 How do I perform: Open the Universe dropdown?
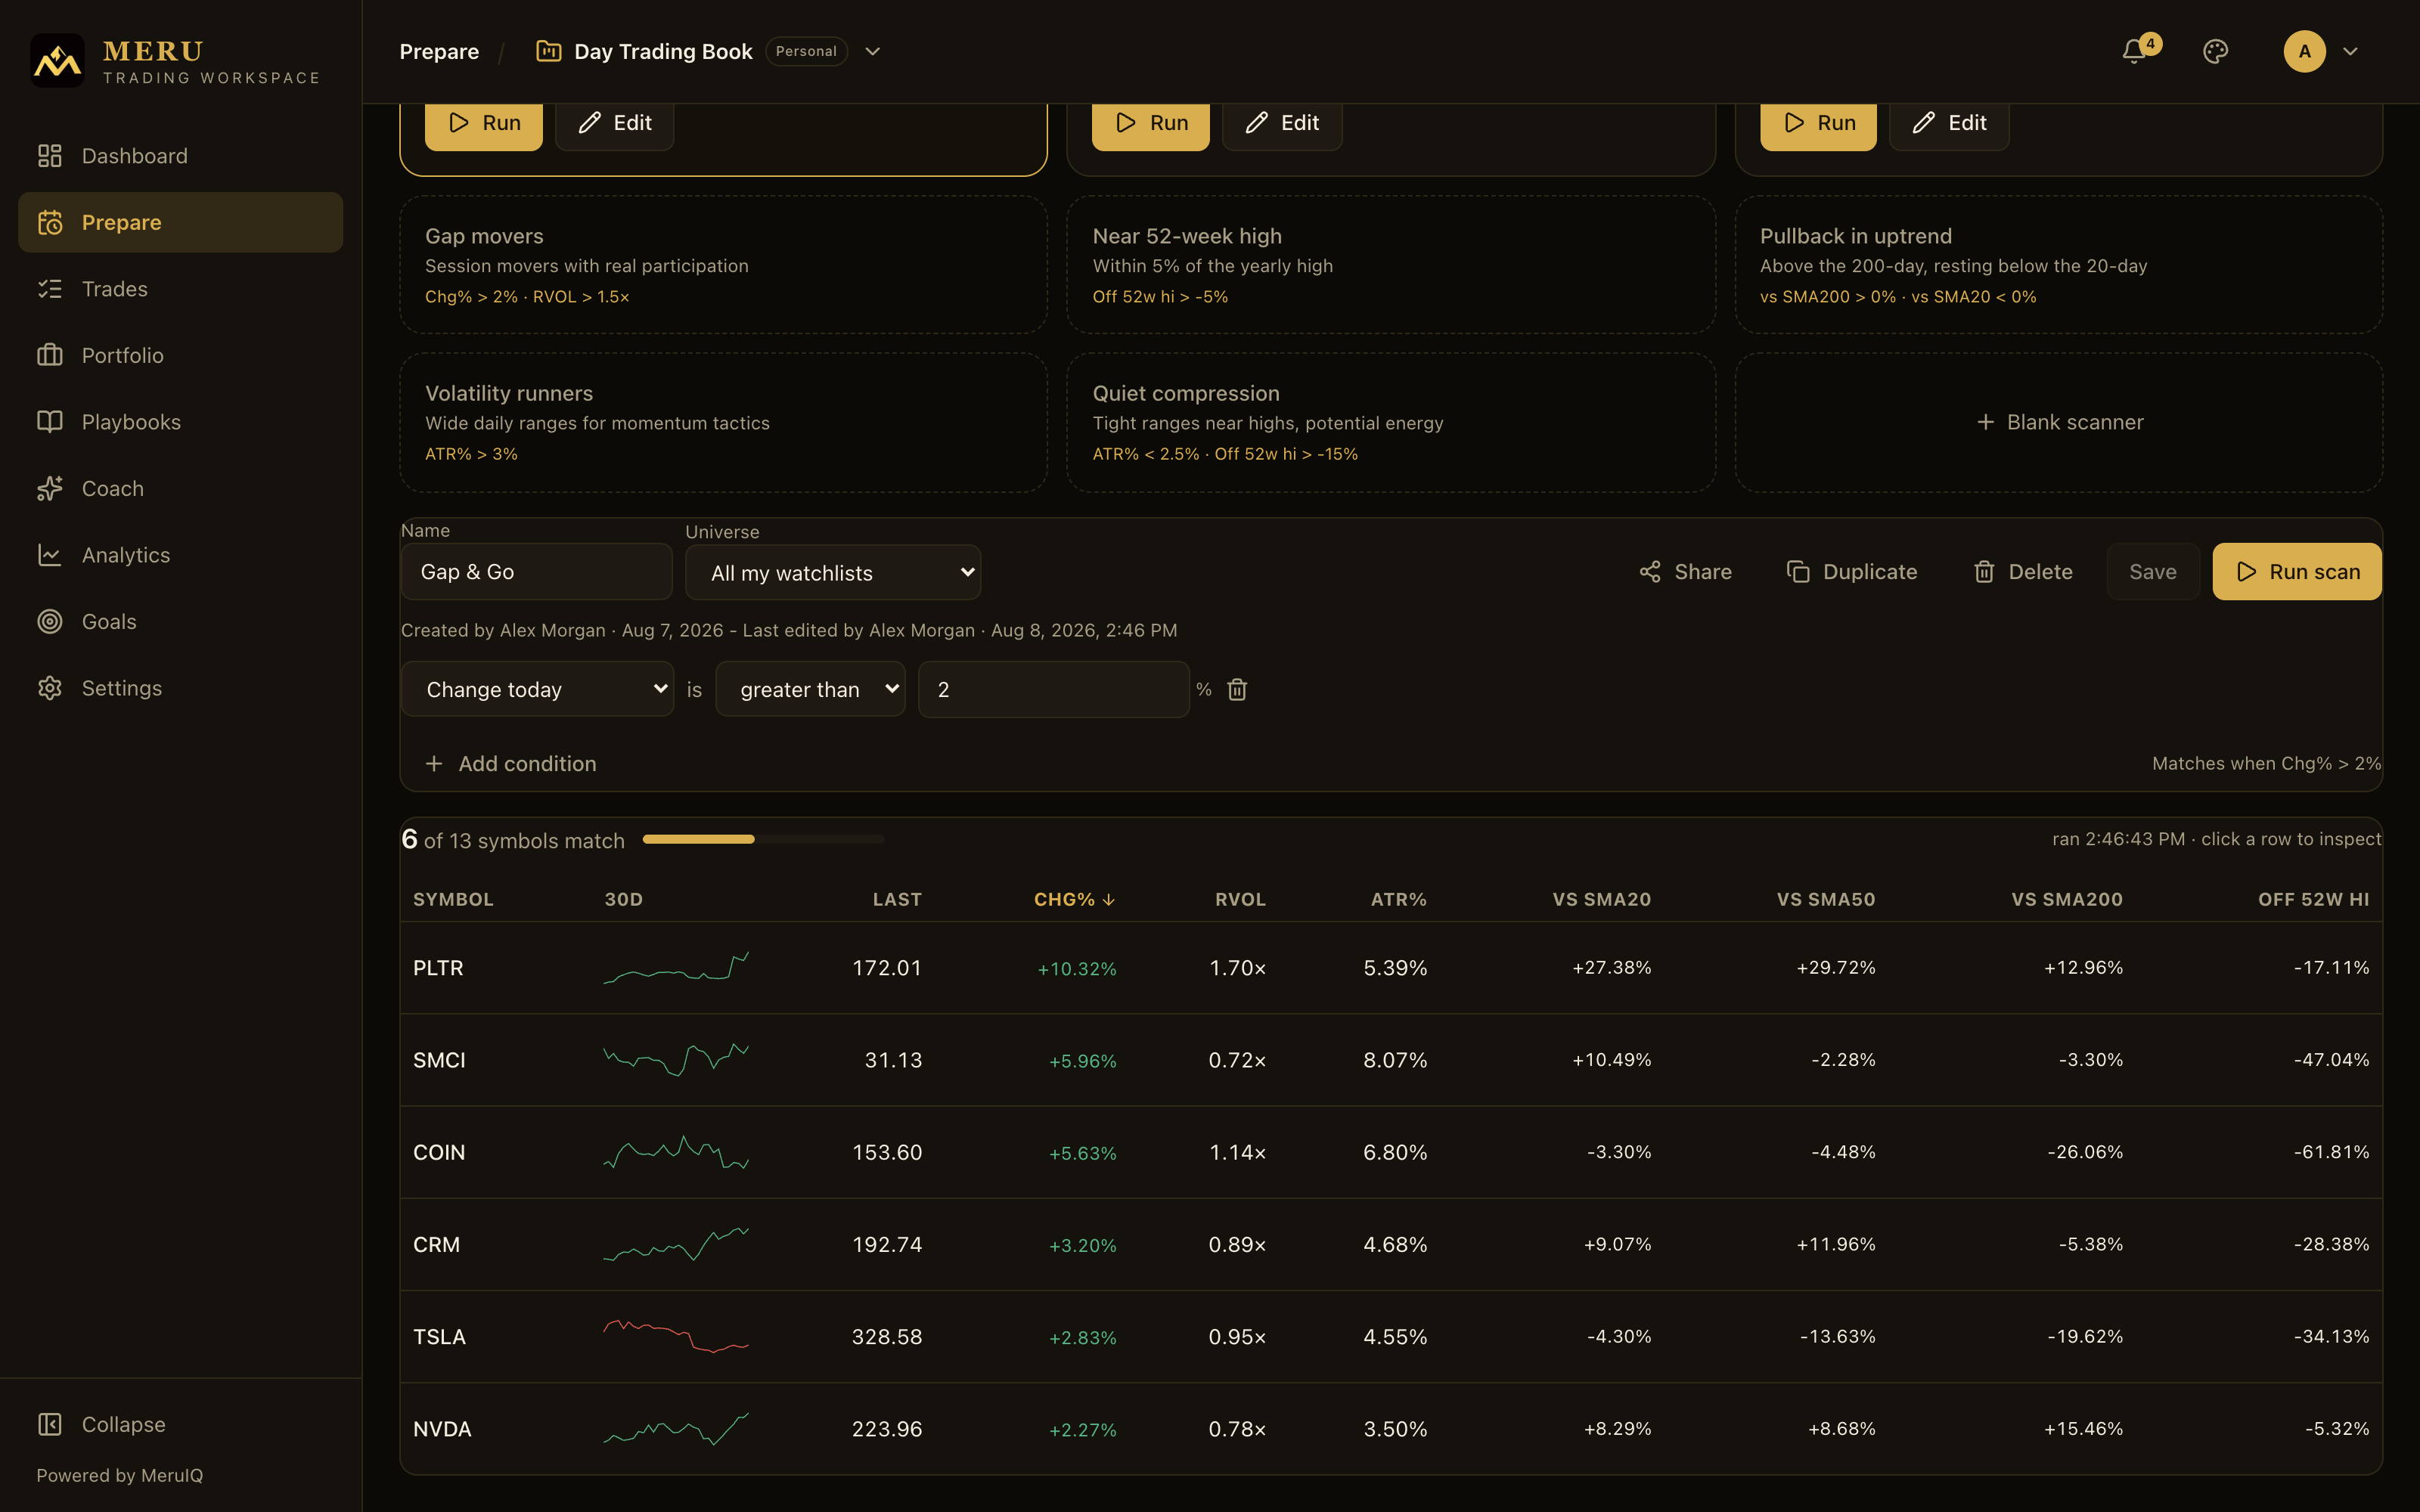coord(832,573)
